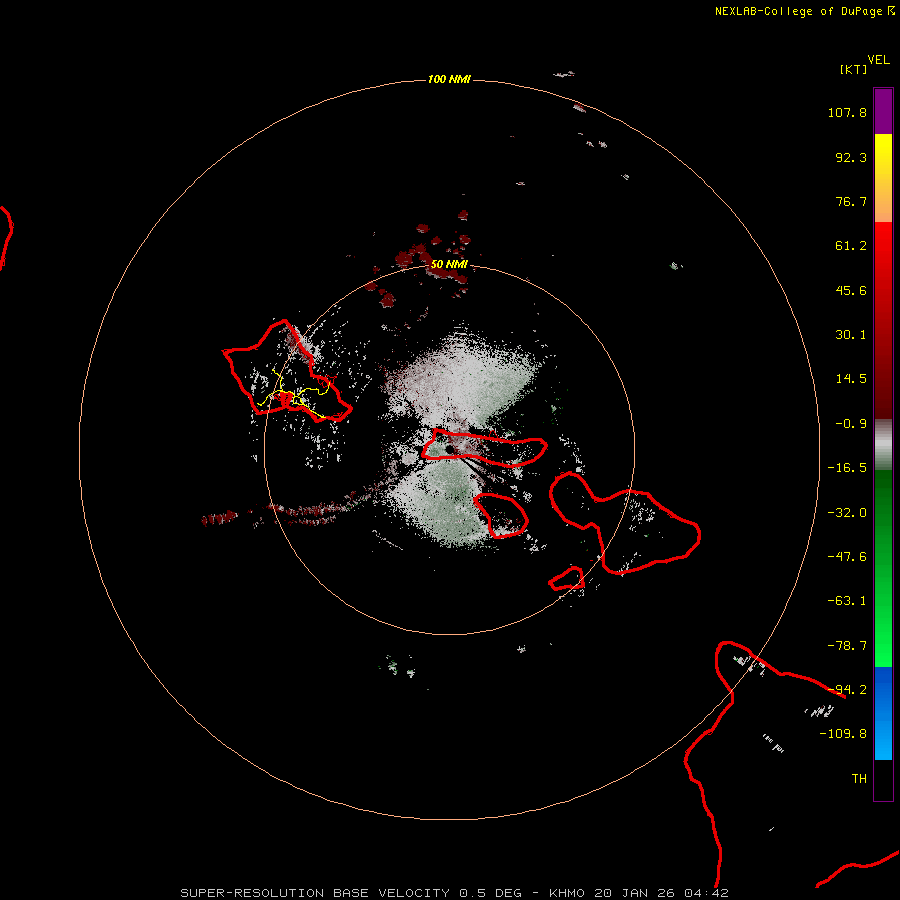Click the purple top band of velocity scale

883,111
